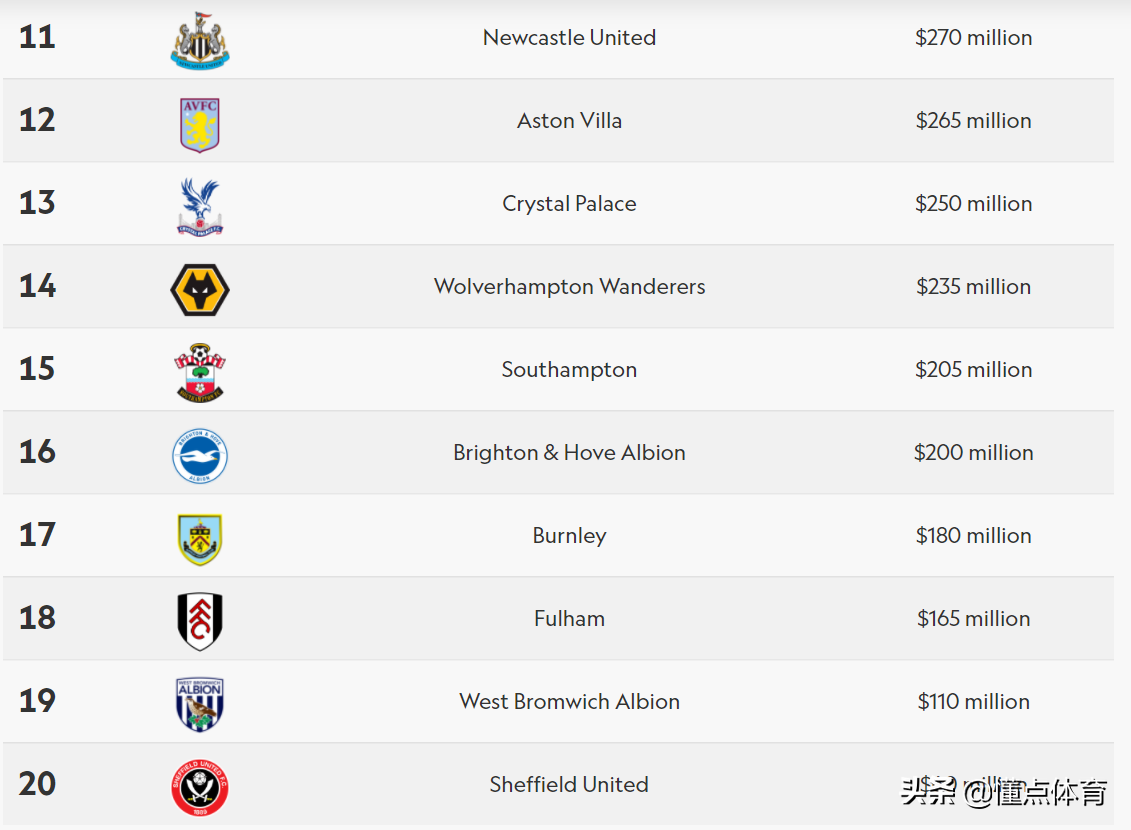The image size is (1131, 830).
Task: Select the Sheffield United round crest
Action: (x=200, y=787)
